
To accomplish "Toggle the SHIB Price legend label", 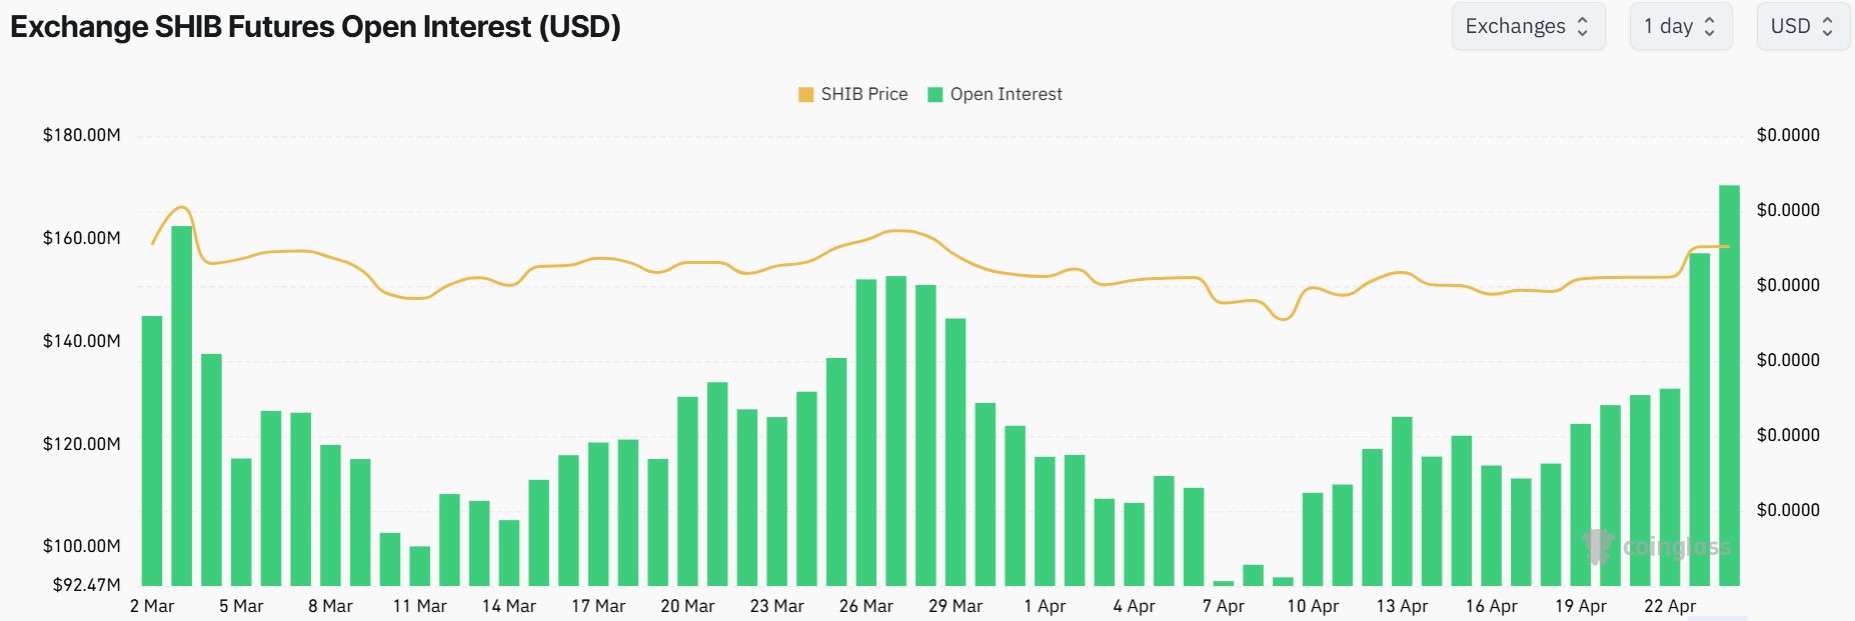I will tap(864, 94).
